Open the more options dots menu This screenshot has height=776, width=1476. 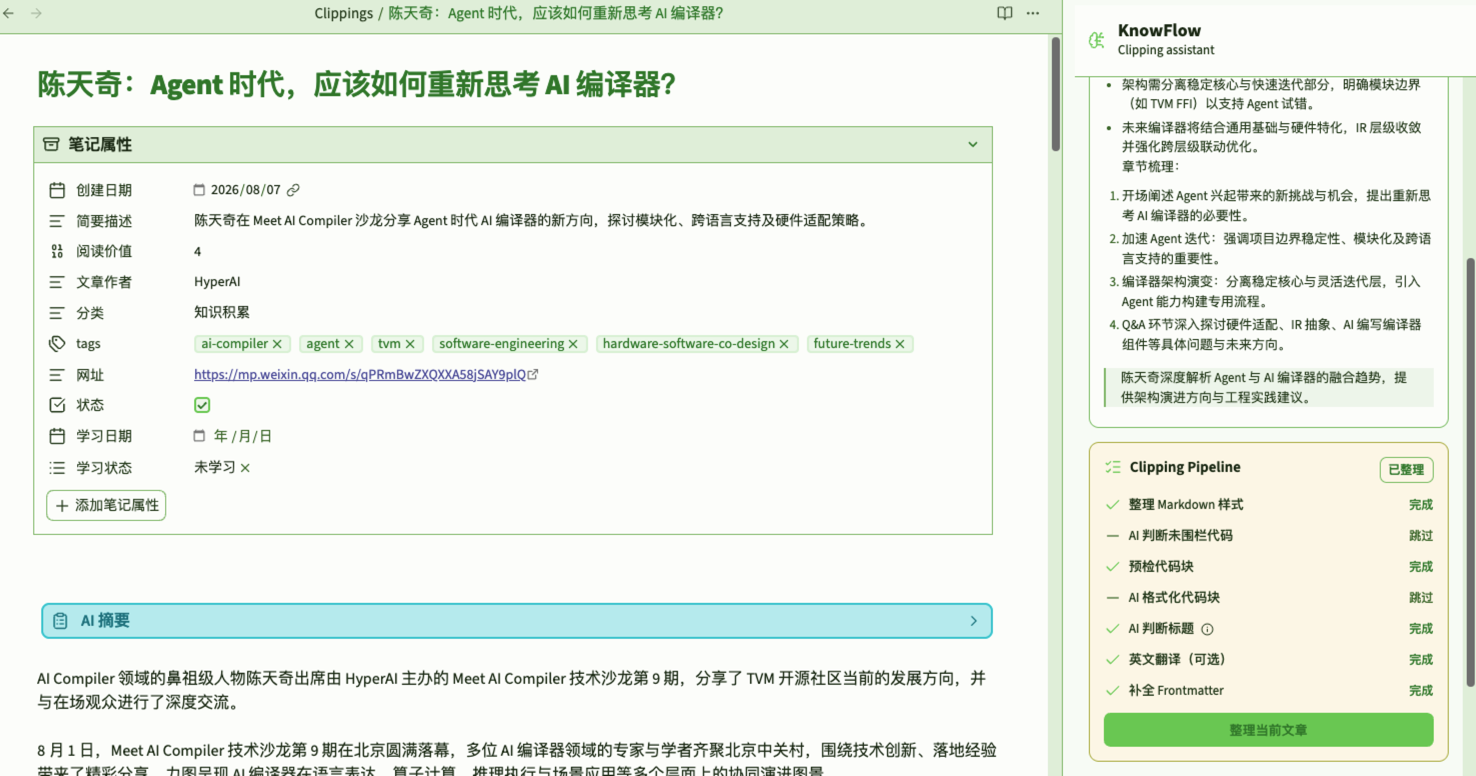pos(1032,13)
